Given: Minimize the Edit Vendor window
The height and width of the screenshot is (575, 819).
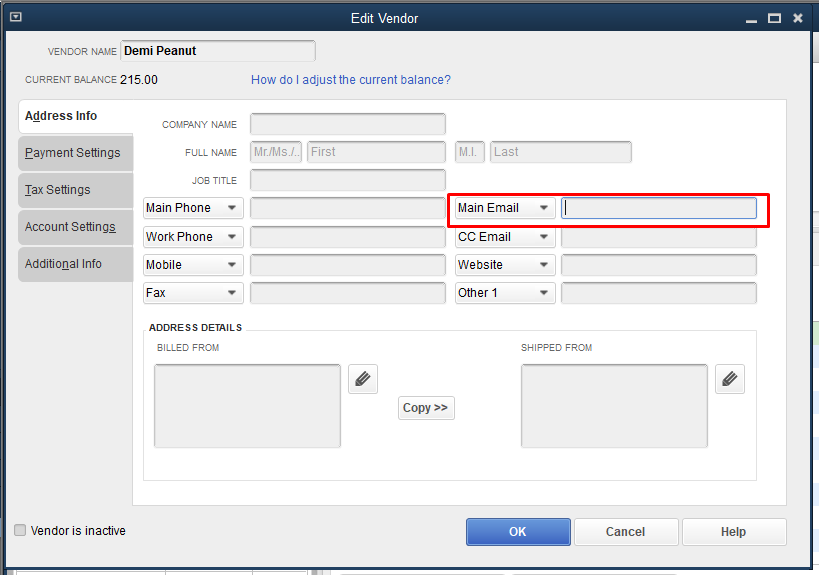Looking at the screenshot, I should [752, 19].
